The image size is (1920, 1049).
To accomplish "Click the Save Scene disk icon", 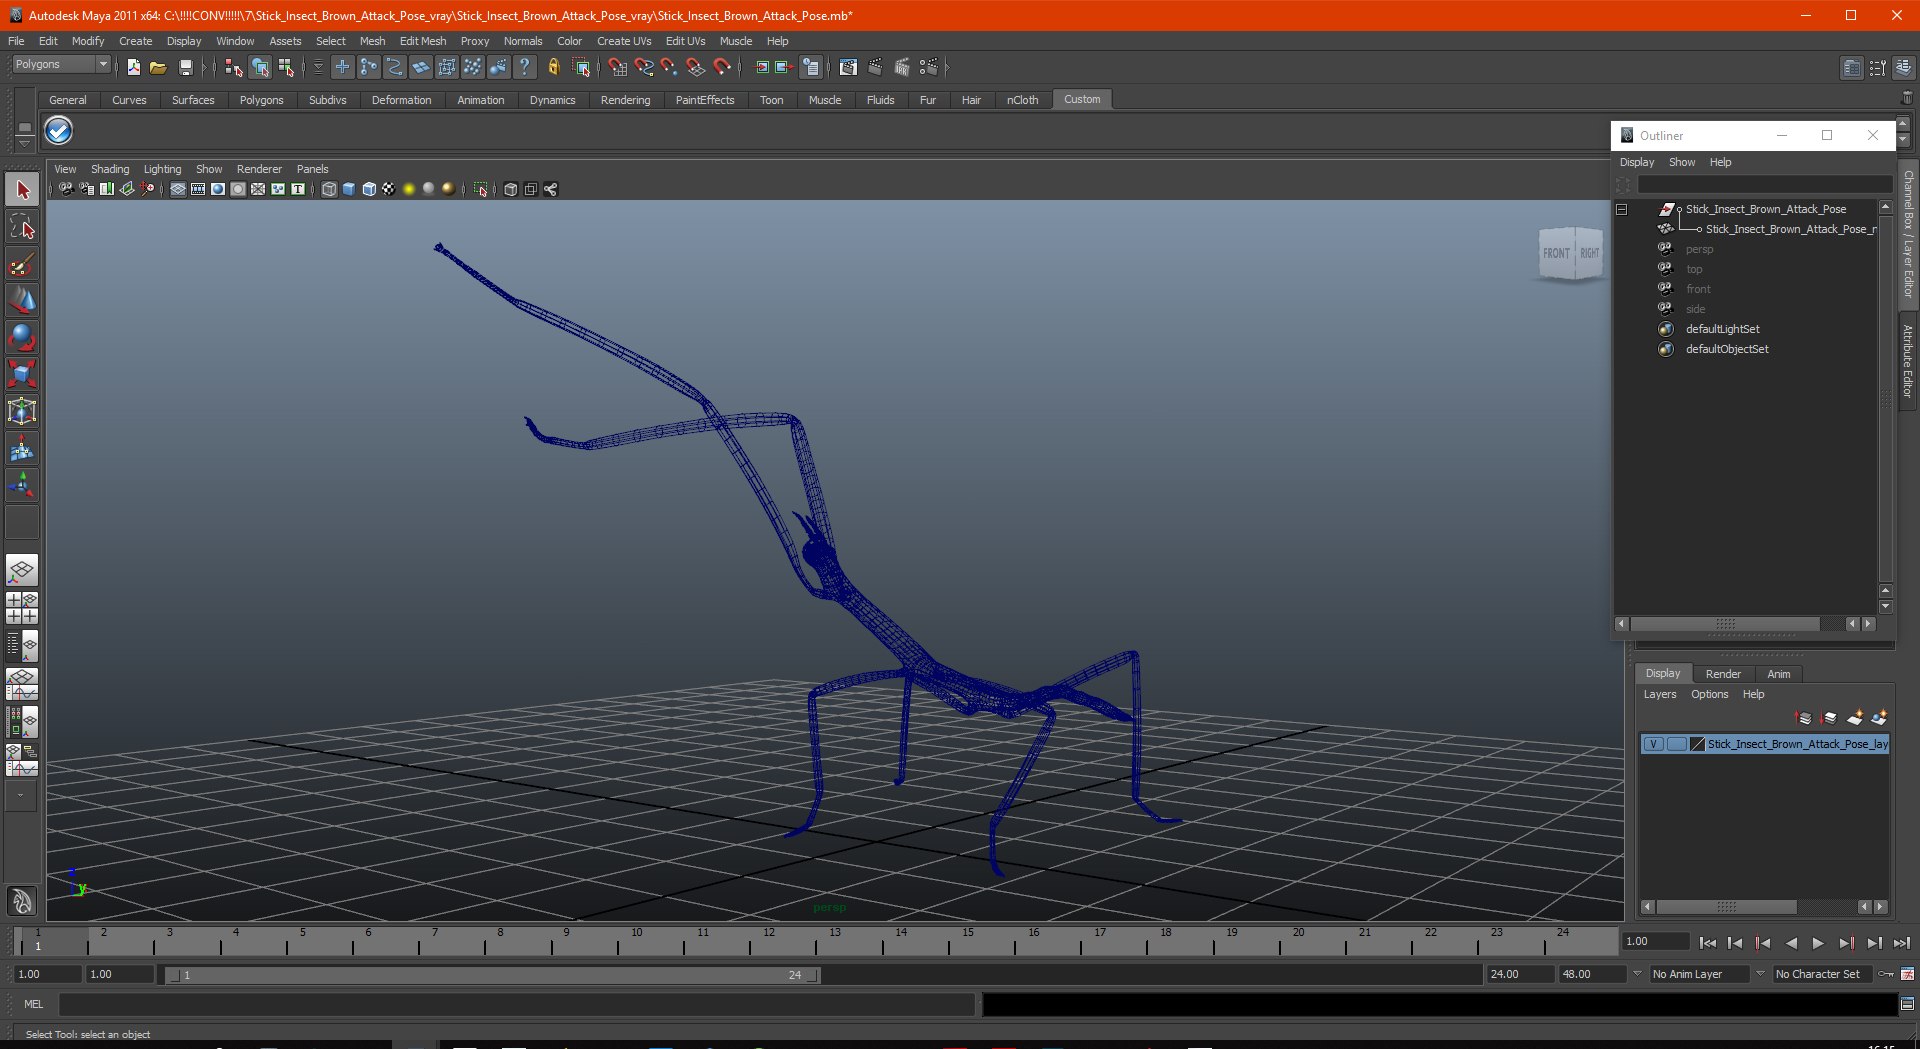I will point(185,67).
